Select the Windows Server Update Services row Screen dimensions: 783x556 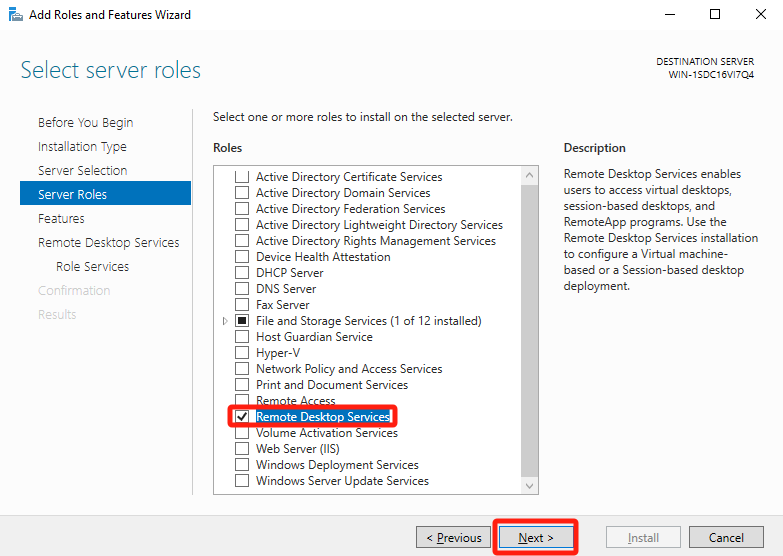[x=342, y=481]
